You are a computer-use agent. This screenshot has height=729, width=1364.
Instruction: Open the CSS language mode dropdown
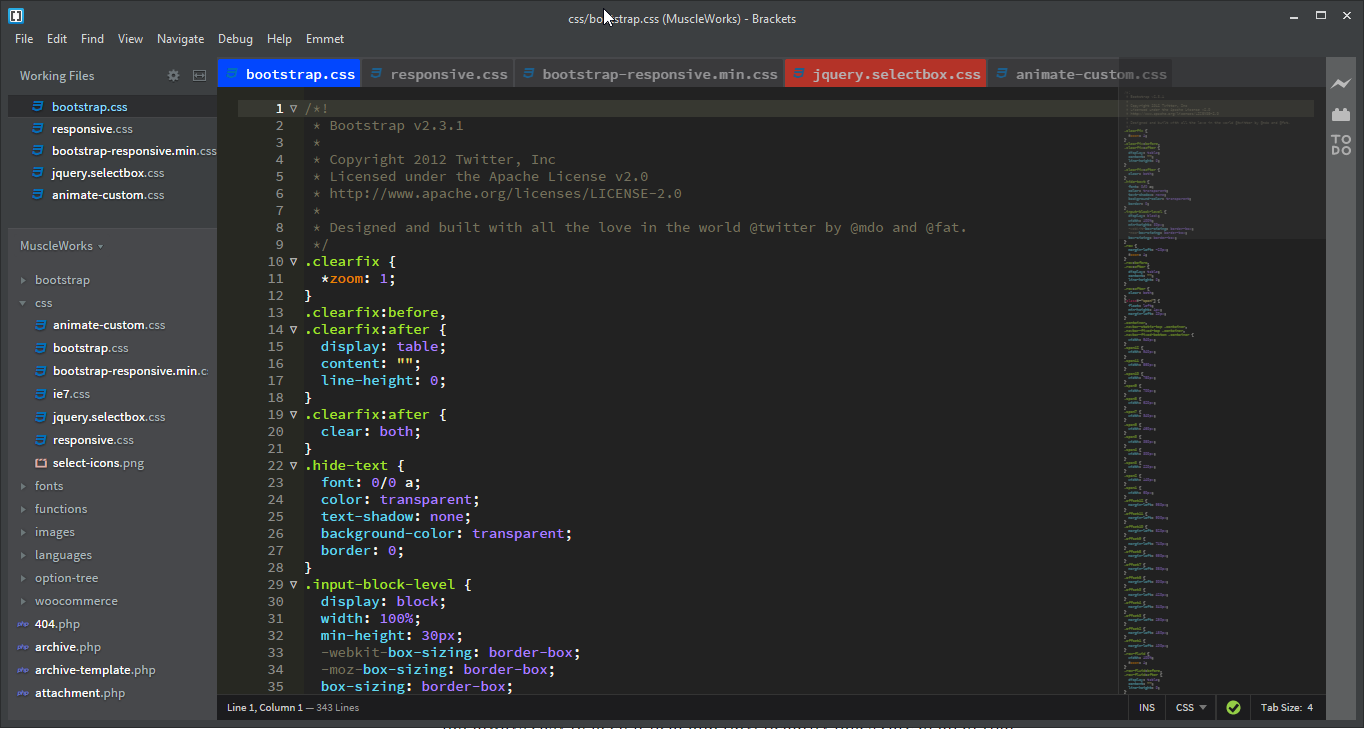(x=1190, y=708)
